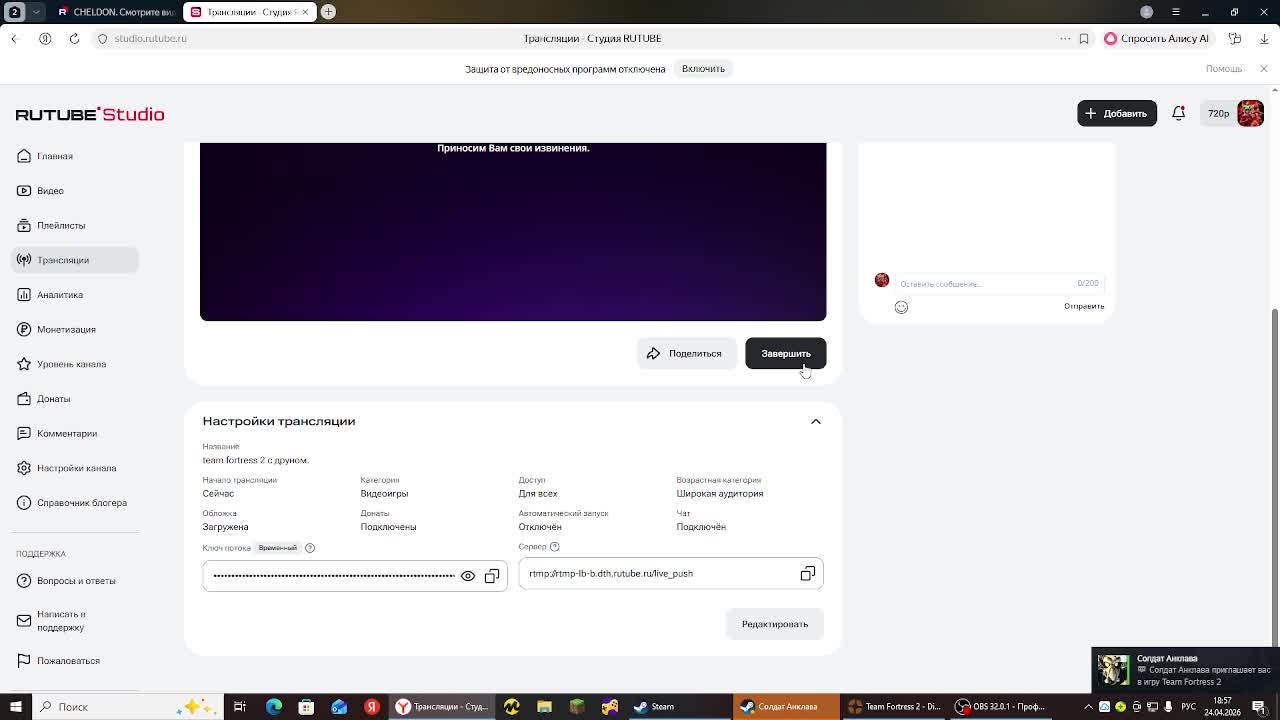The image size is (1280, 720).
Task: Click the Добавить button
Action: (x=1117, y=113)
